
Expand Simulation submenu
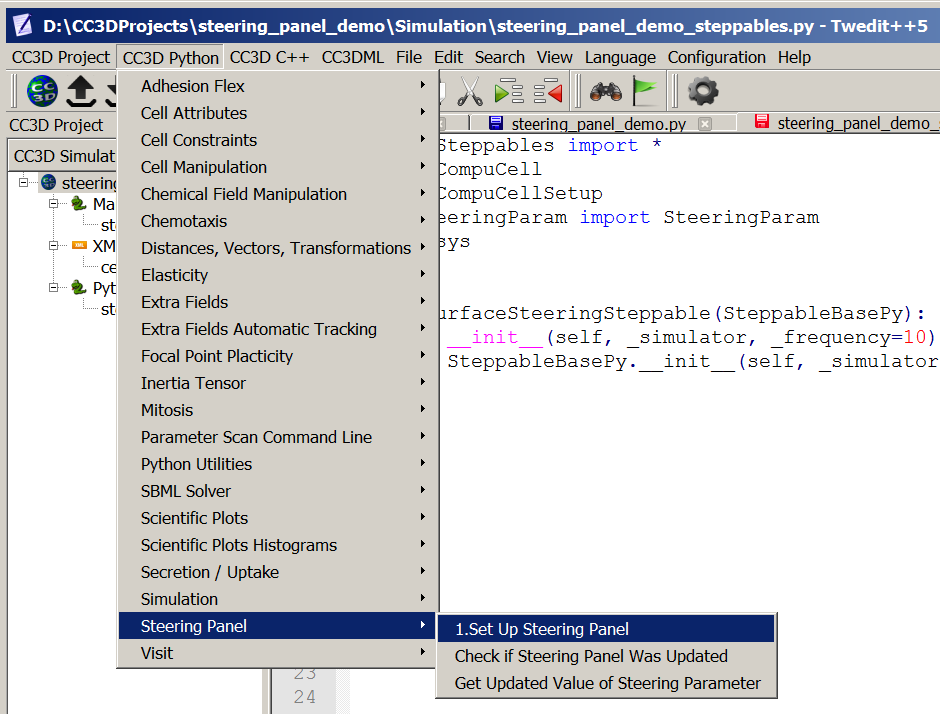tap(278, 598)
